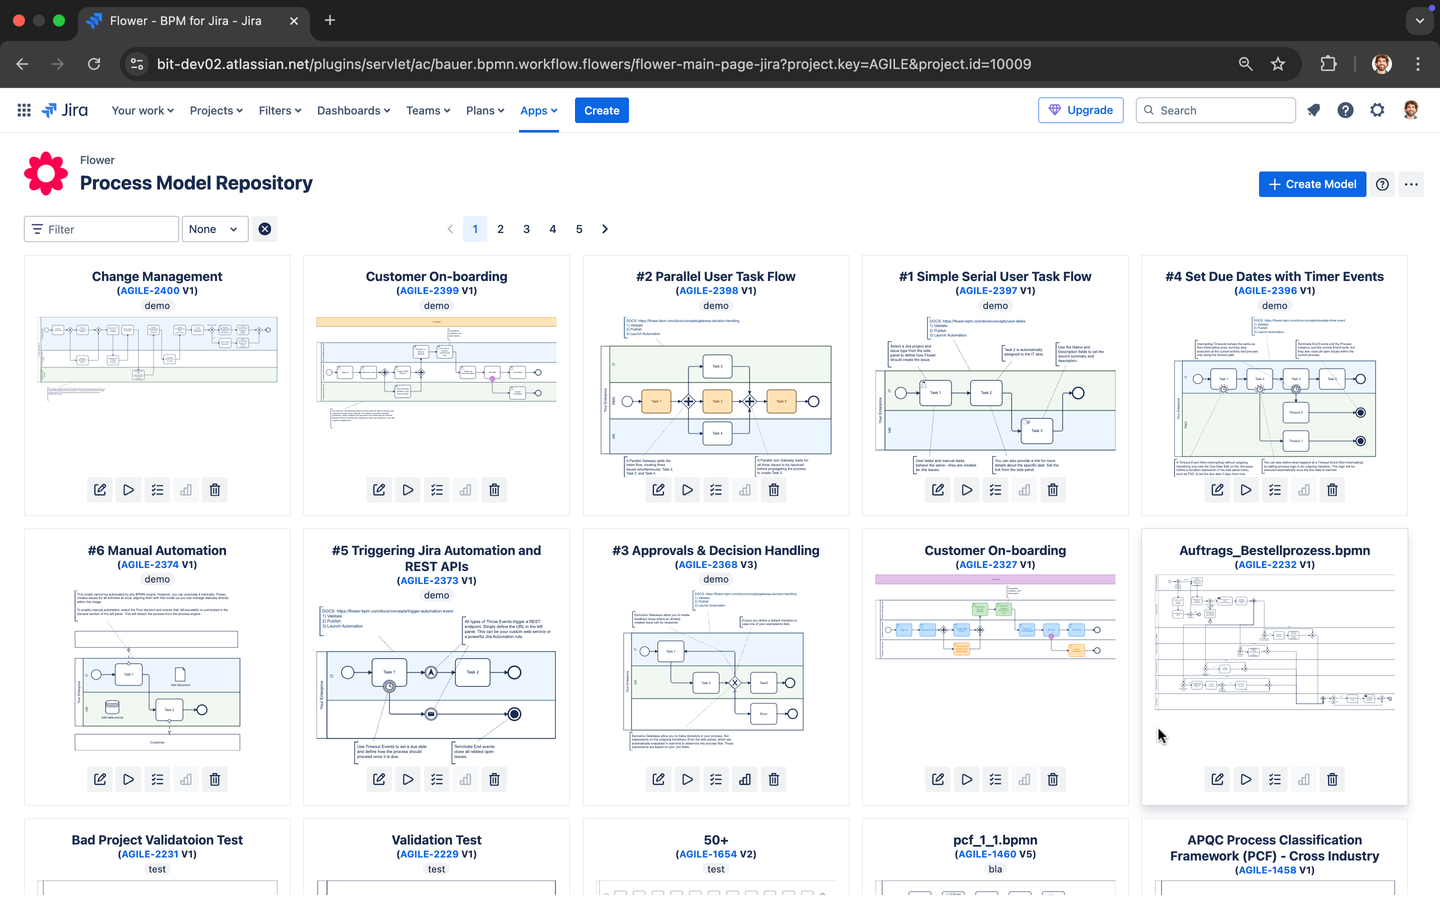
Task: Run the Customer On-boarding AGILE-2399 process
Action: pos(408,490)
